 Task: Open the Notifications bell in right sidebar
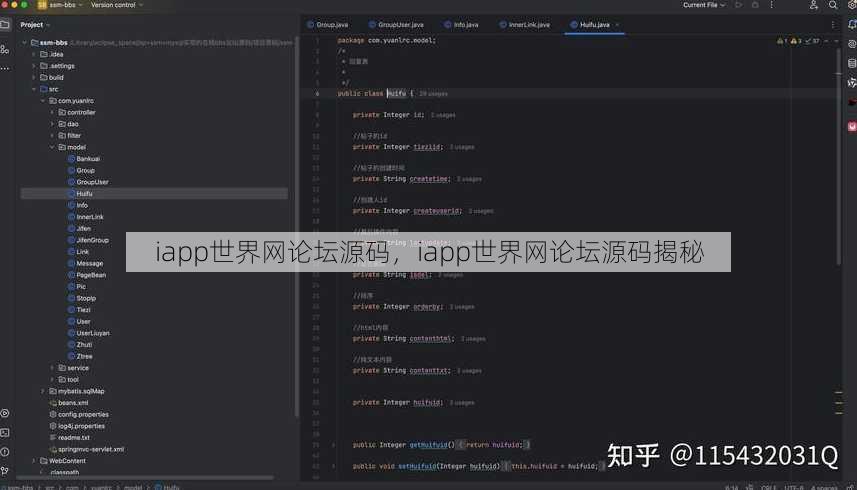tap(852, 25)
